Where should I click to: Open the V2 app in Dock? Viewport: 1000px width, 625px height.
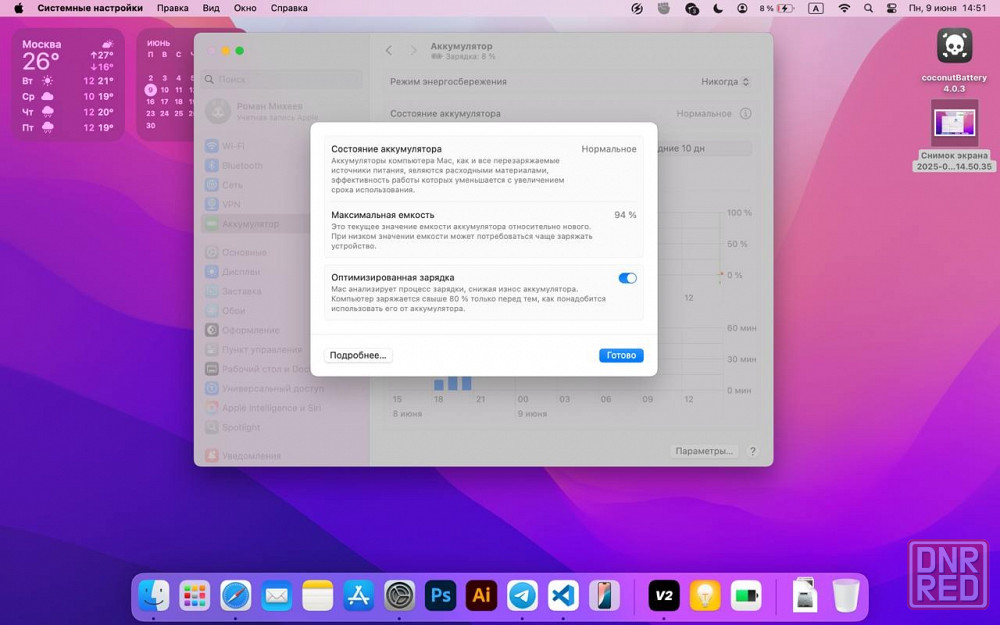[664, 596]
